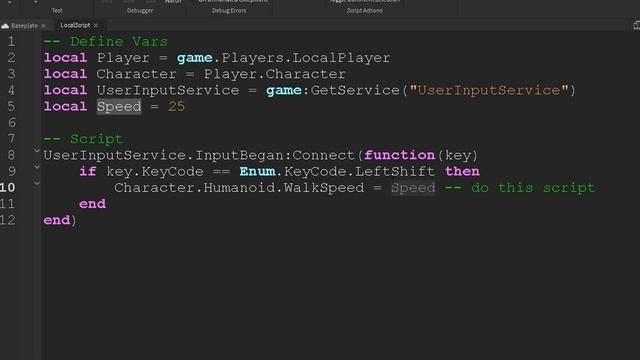The image size is (640, 360).
Task: Switch to the Baseplate tab
Action: click(x=24, y=25)
